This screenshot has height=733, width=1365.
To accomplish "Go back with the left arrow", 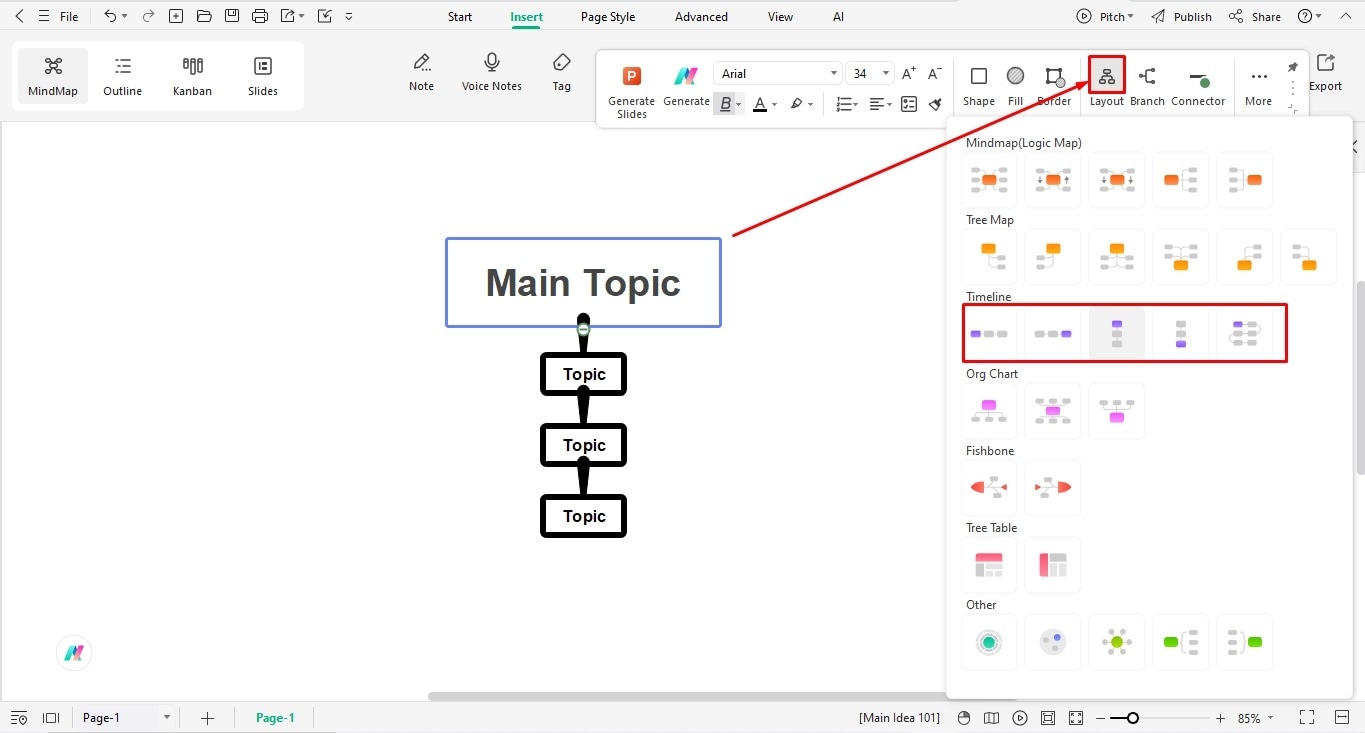I will click(19, 16).
